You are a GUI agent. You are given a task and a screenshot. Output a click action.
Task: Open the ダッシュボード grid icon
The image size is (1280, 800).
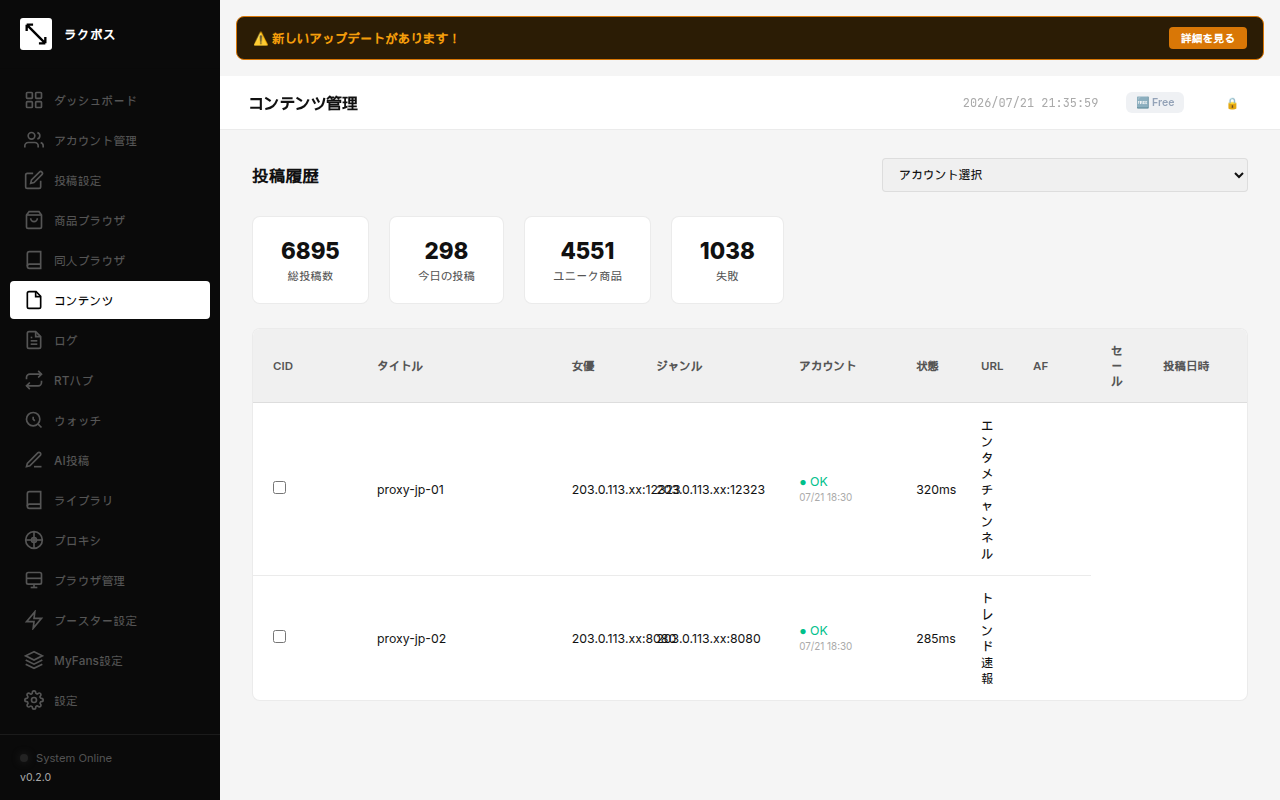pyautogui.click(x=34, y=100)
